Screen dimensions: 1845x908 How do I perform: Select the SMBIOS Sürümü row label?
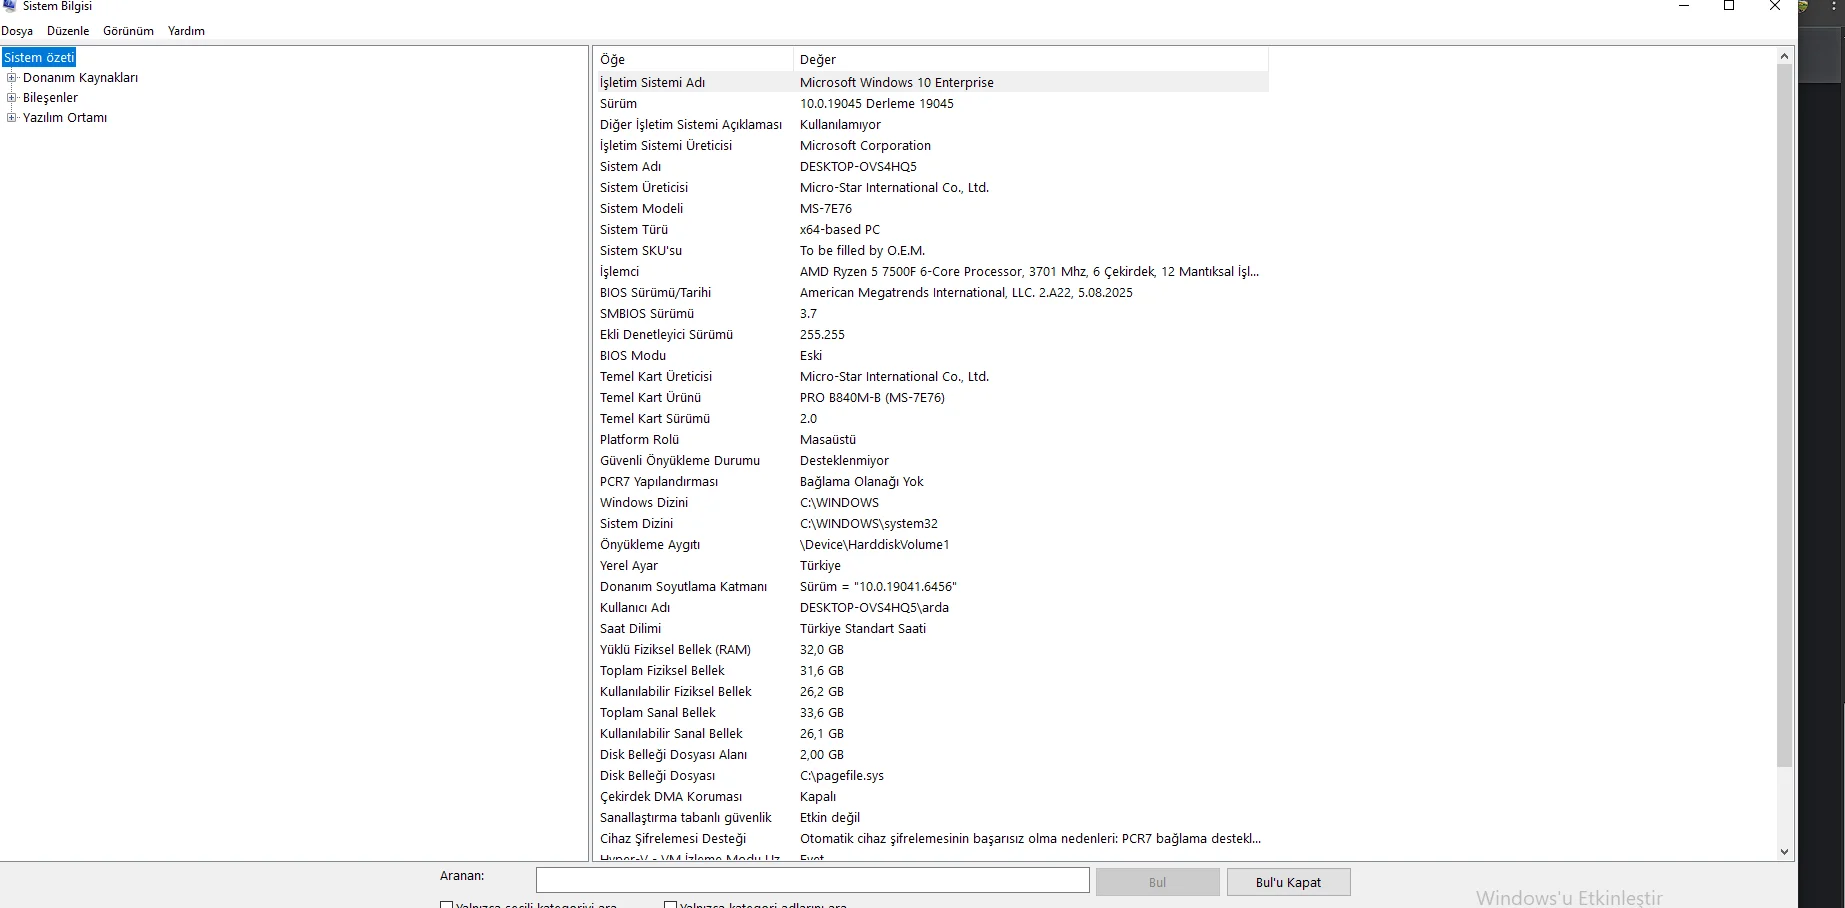pyautogui.click(x=647, y=313)
